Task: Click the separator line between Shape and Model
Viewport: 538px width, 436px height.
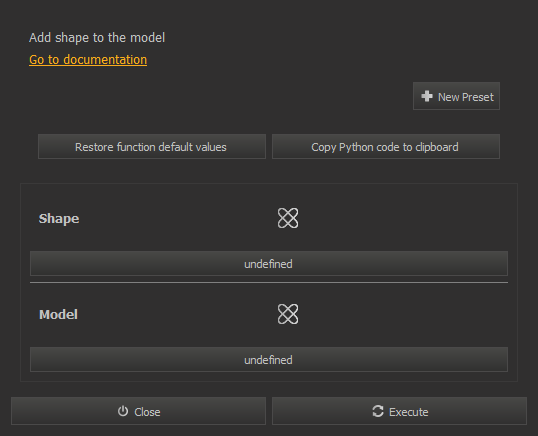Action: tap(269, 283)
